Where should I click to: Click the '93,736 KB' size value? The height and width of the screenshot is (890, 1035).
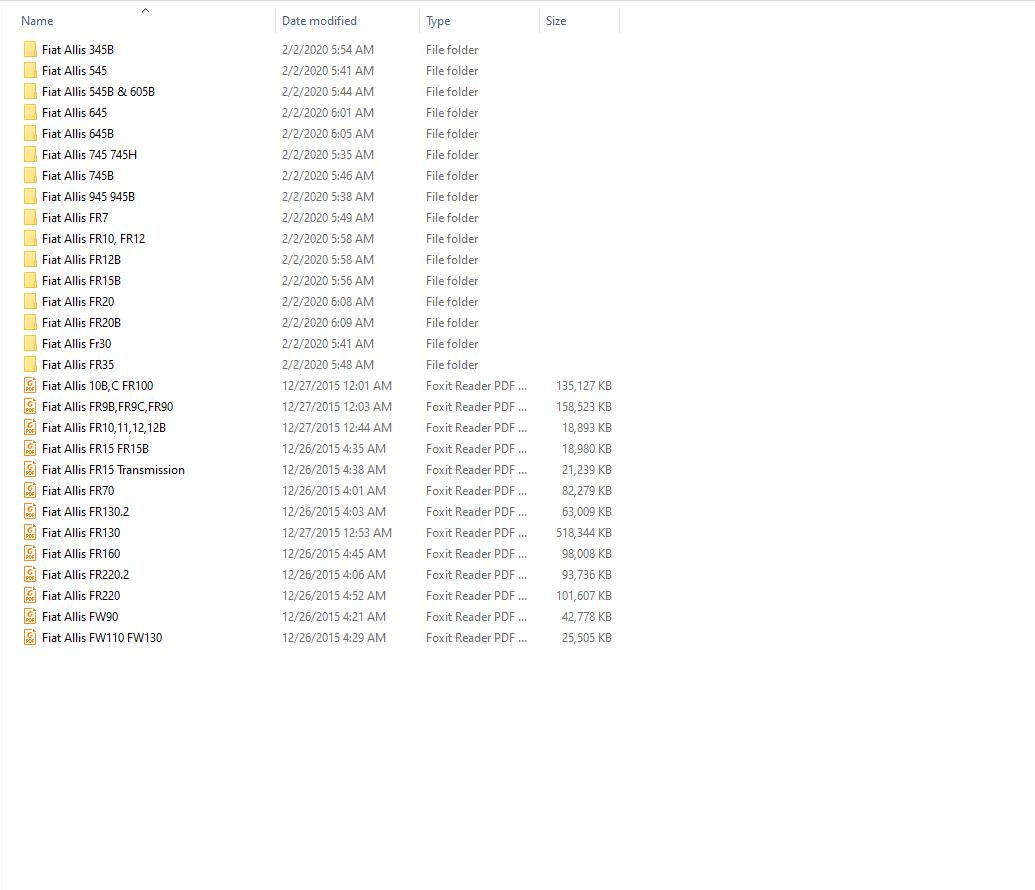(x=587, y=574)
